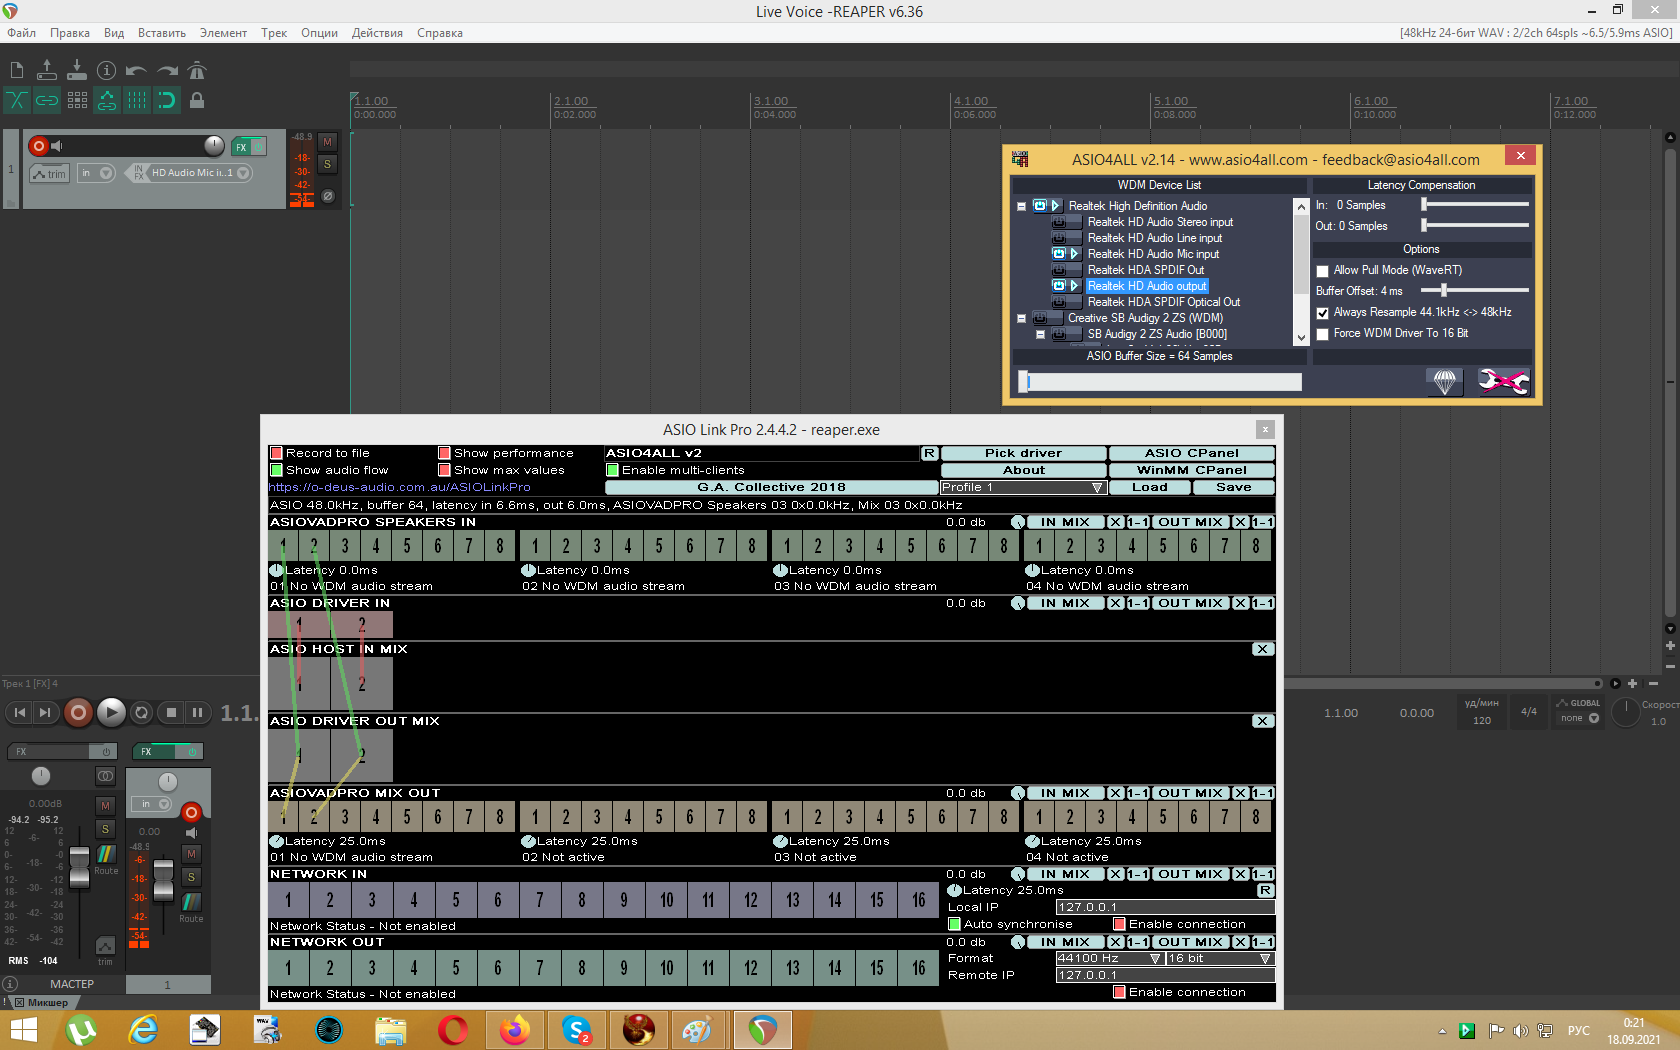Image resolution: width=1680 pixels, height=1050 pixels.
Task: Toggle Show audio flow checkbox
Action: pos(276,470)
